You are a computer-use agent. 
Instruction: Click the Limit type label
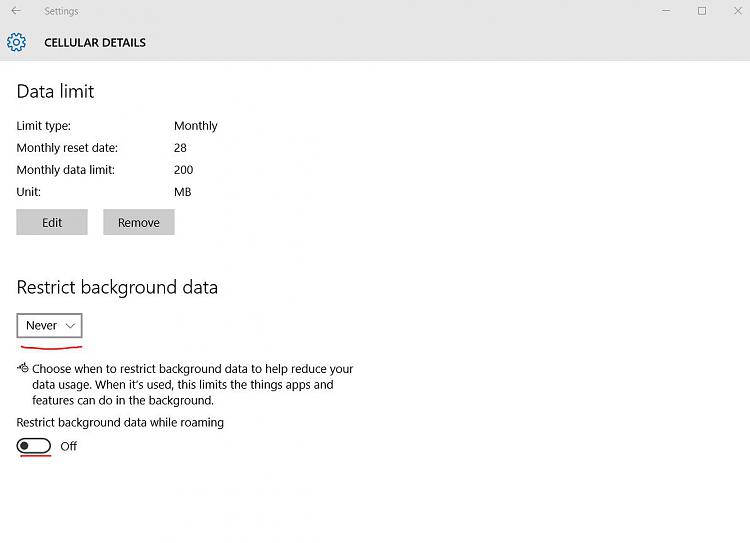[44, 126]
